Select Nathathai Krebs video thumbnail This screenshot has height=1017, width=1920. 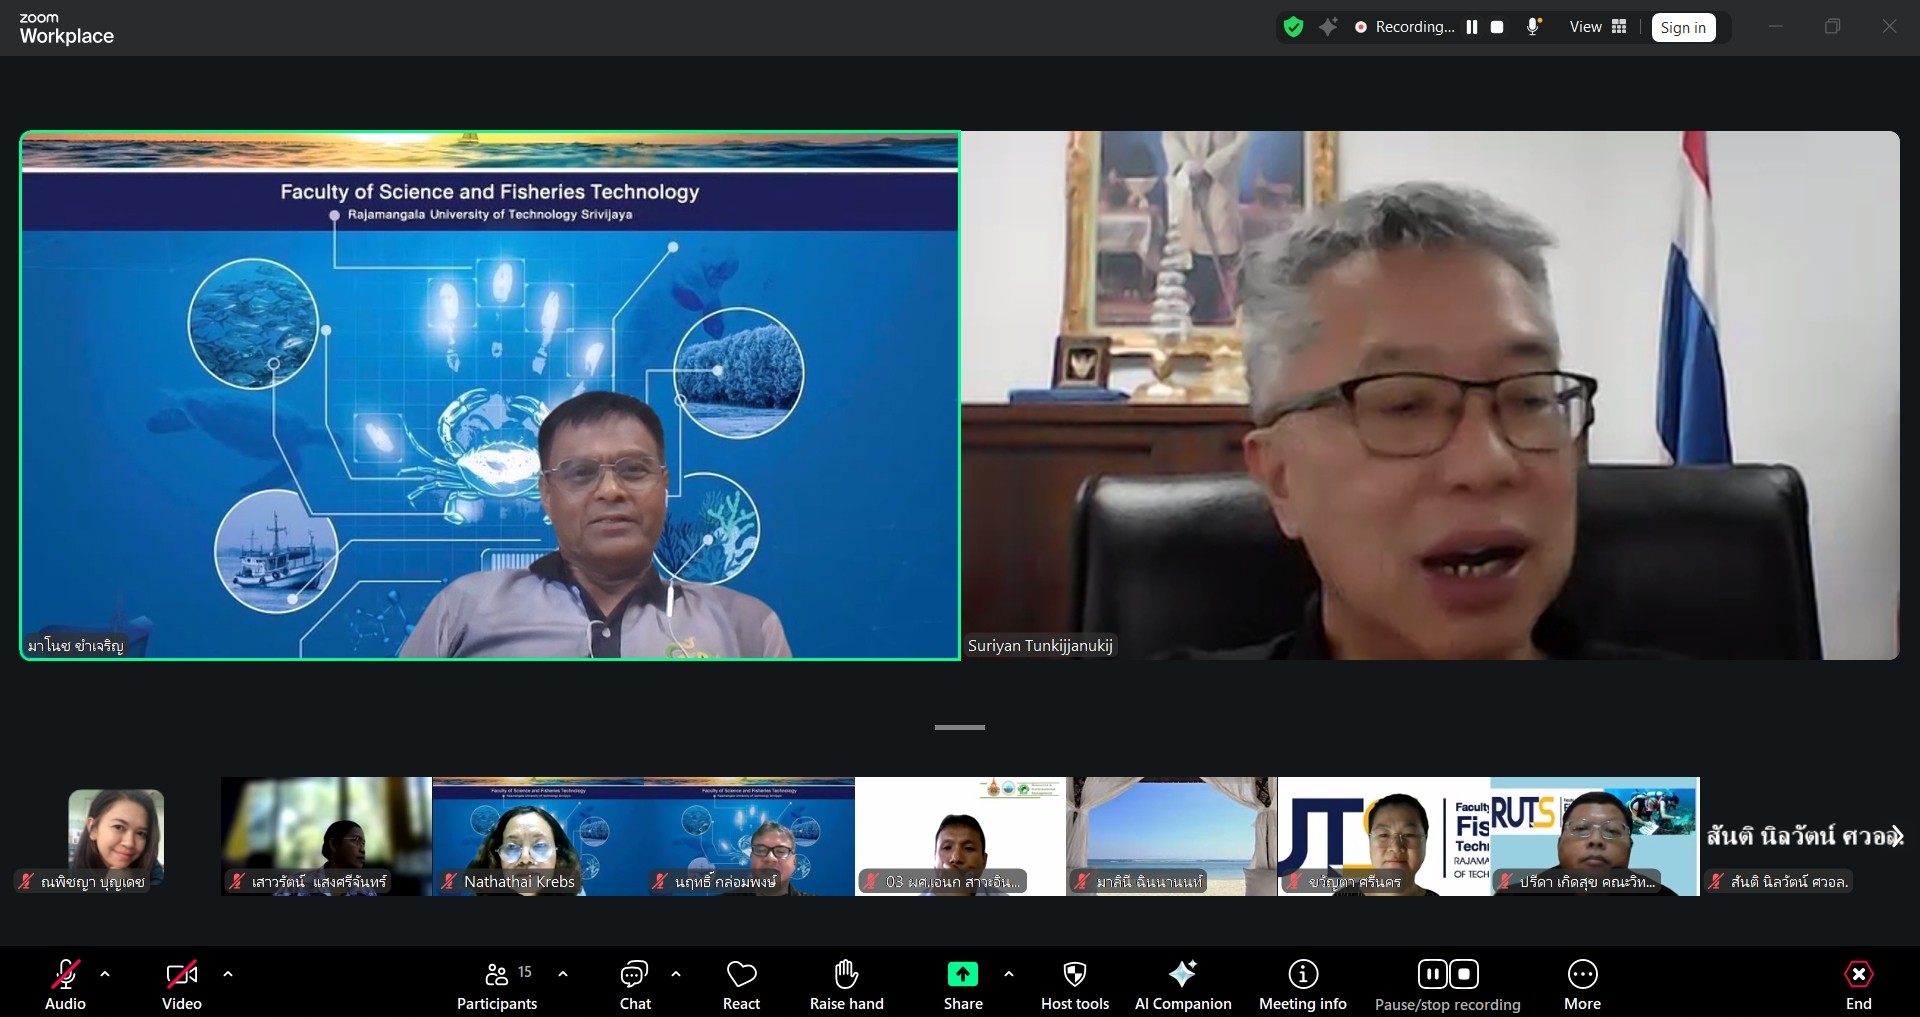point(538,836)
